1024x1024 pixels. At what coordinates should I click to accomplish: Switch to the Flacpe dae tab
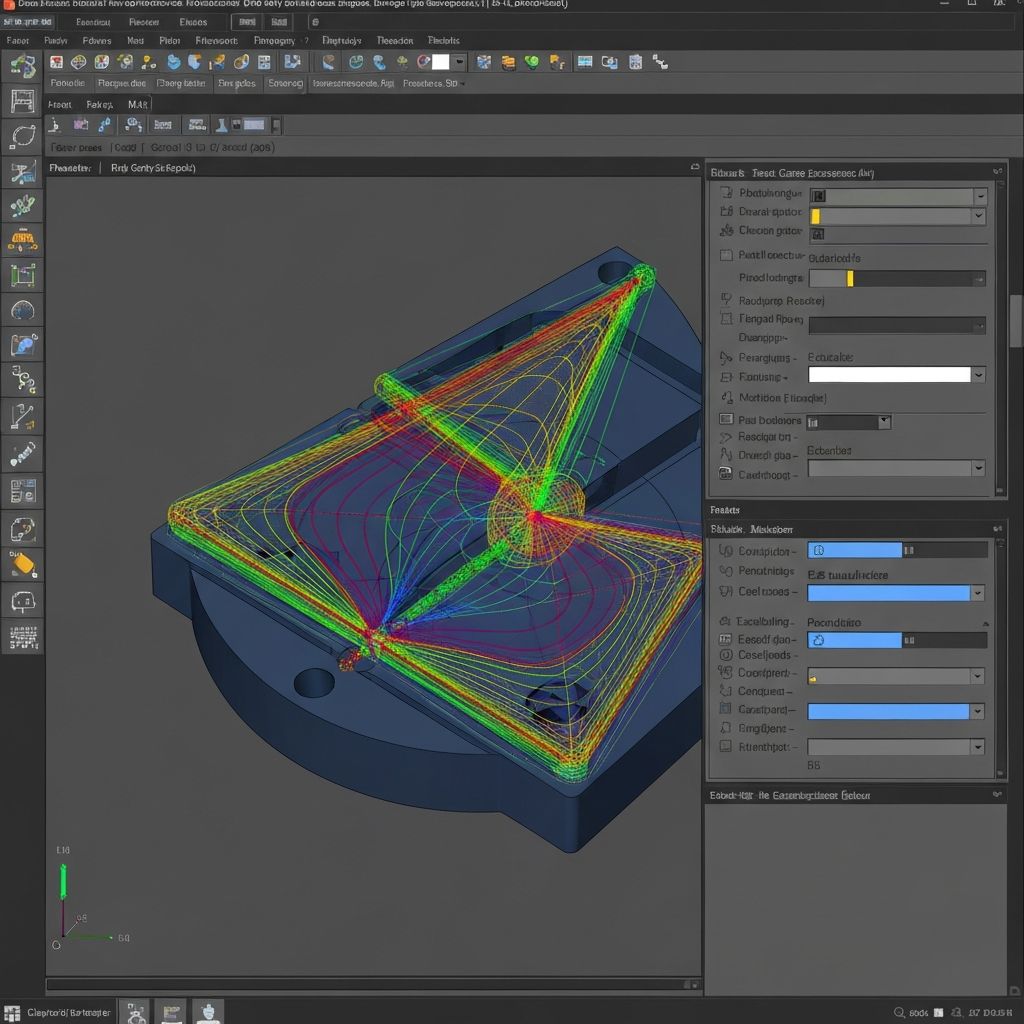point(121,84)
